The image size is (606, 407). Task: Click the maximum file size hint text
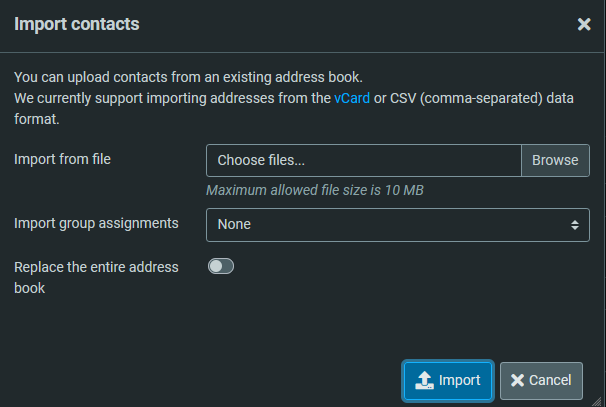click(314, 190)
